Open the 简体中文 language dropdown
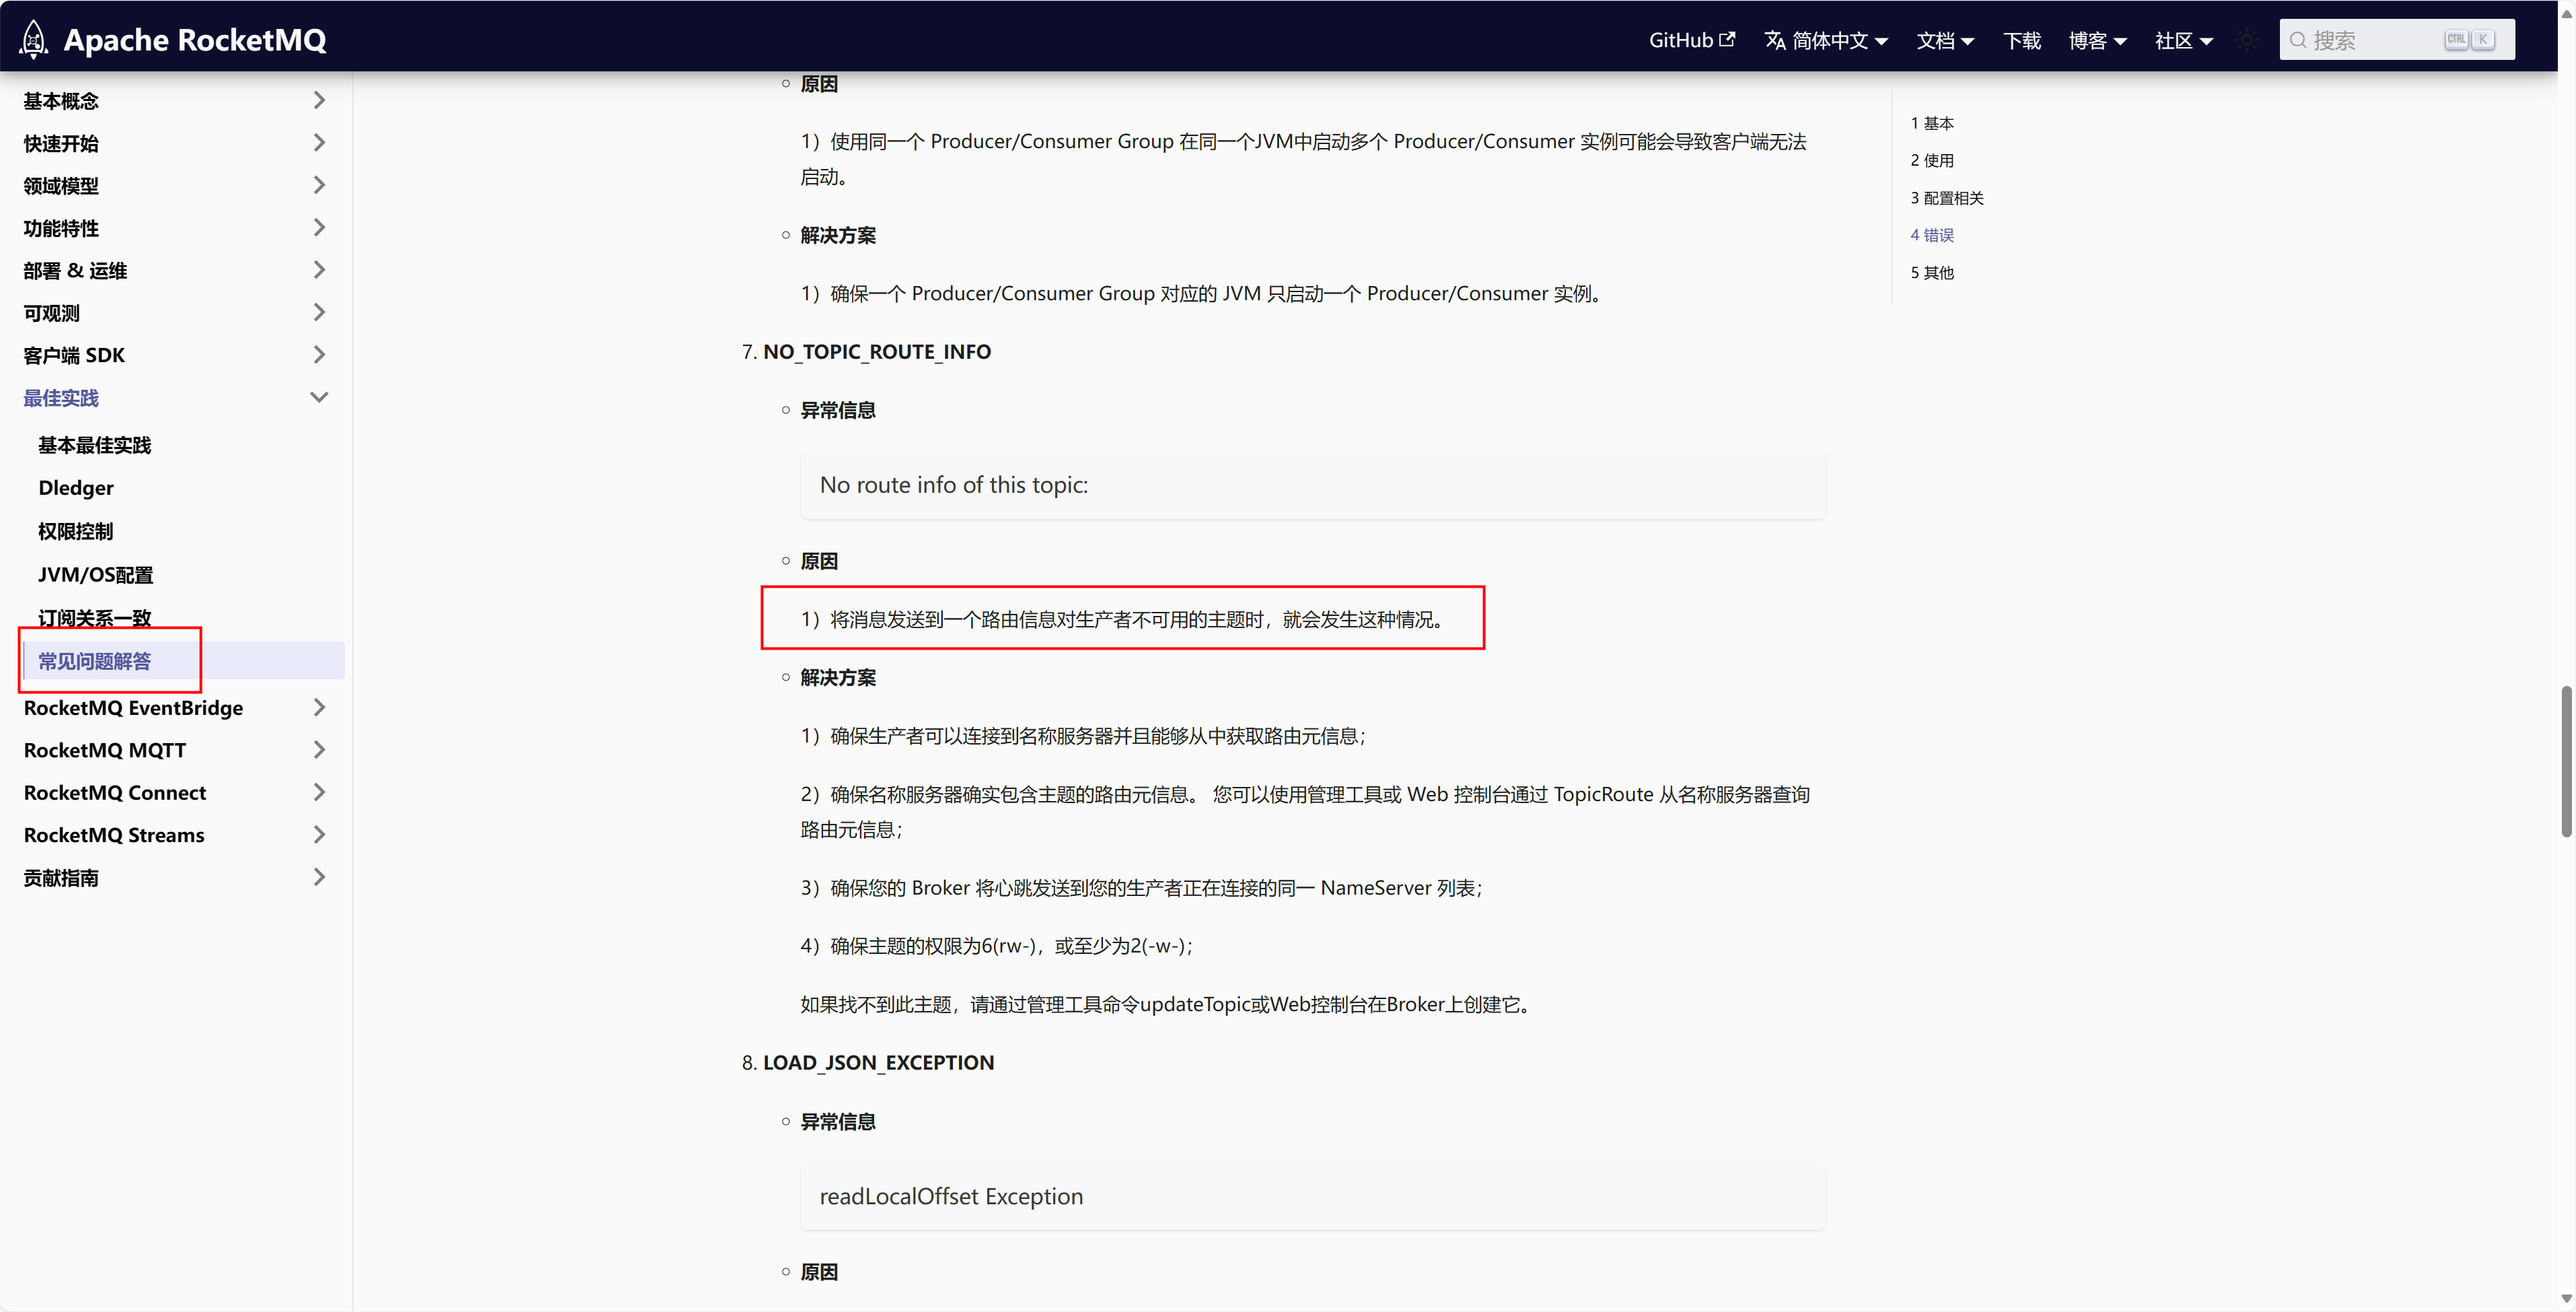This screenshot has height=1312, width=2576. tap(1826, 40)
